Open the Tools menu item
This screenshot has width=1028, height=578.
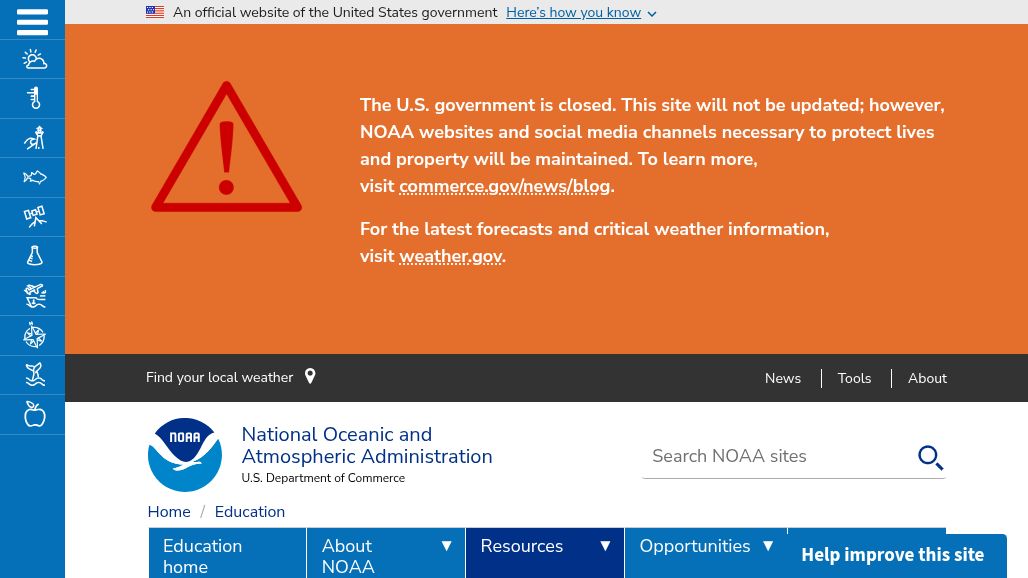pyautogui.click(x=854, y=378)
